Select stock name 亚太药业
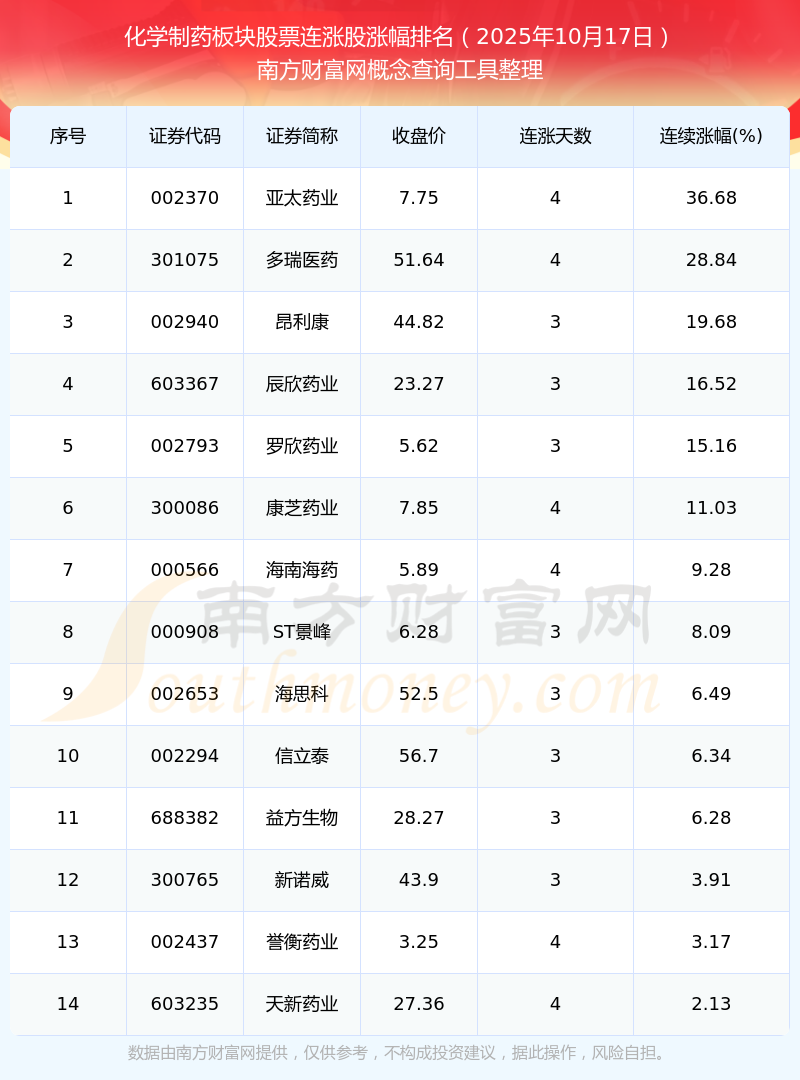This screenshot has height=1080, width=800. (x=302, y=198)
